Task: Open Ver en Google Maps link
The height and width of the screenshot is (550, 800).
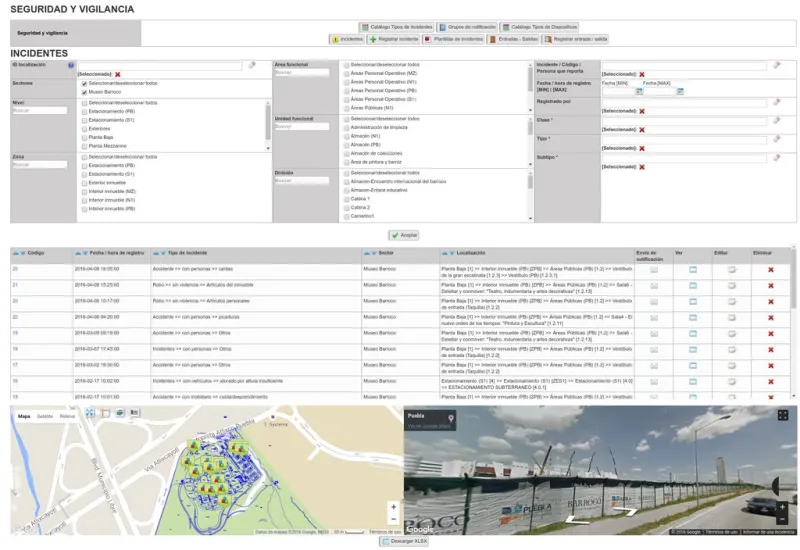Action: [x=429, y=426]
